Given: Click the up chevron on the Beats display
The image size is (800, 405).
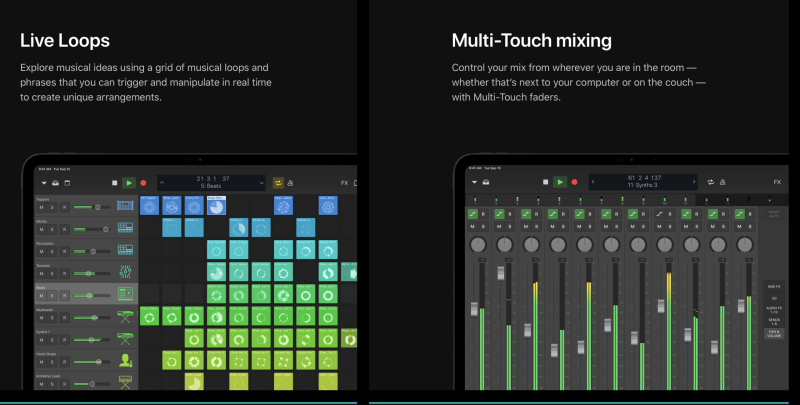Looking at the screenshot, I should coord(162,183).
